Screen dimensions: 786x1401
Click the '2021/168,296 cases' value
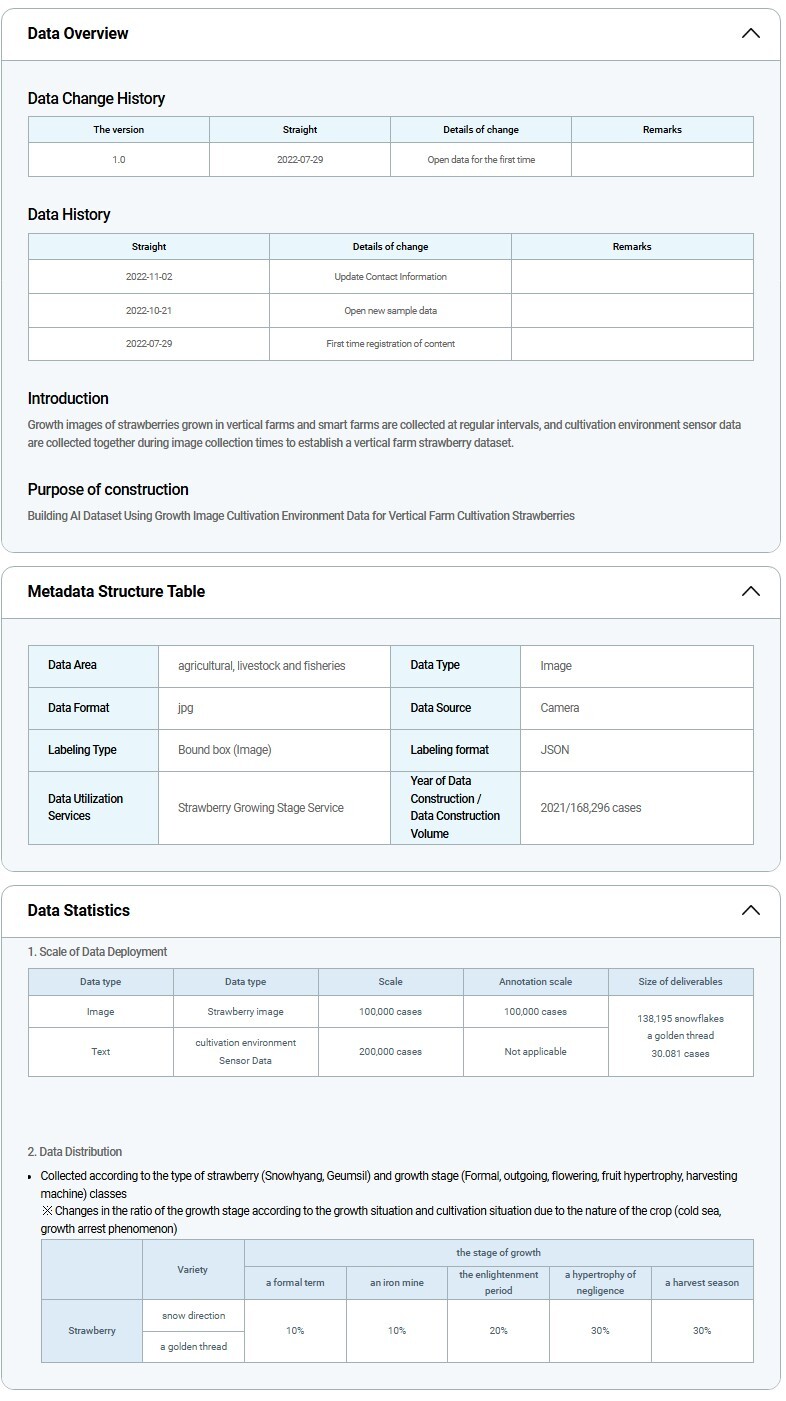pyautogui.click(x=591, y=807)
